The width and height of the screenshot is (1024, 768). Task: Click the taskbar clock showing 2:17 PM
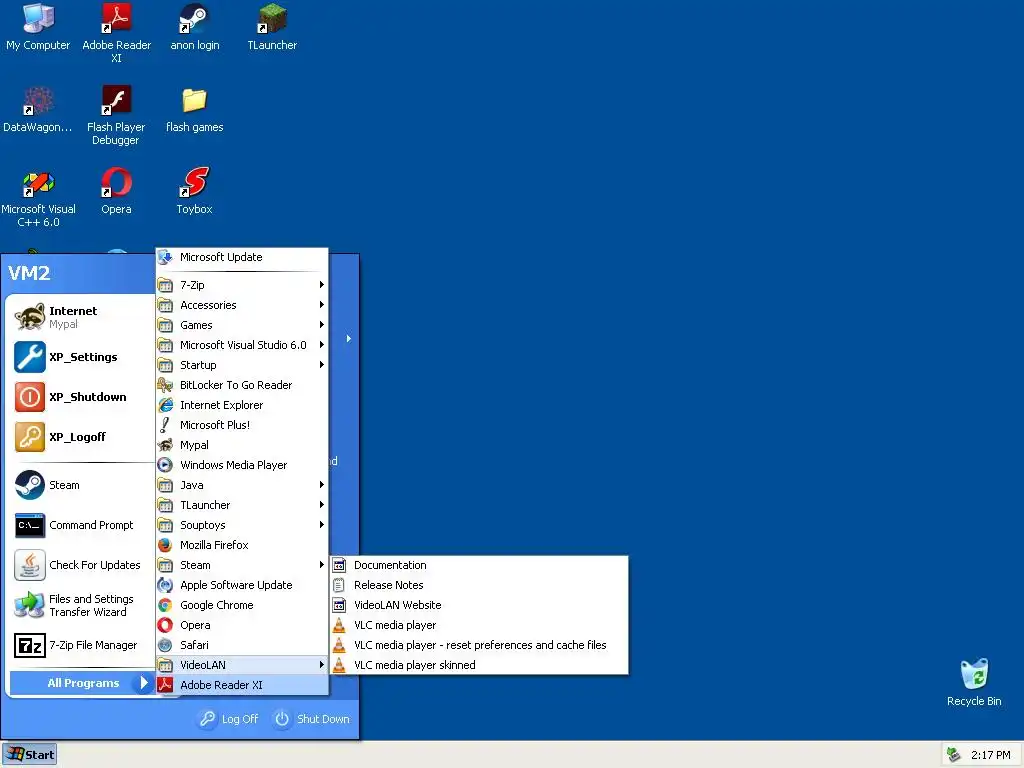(x=991, y=756)
